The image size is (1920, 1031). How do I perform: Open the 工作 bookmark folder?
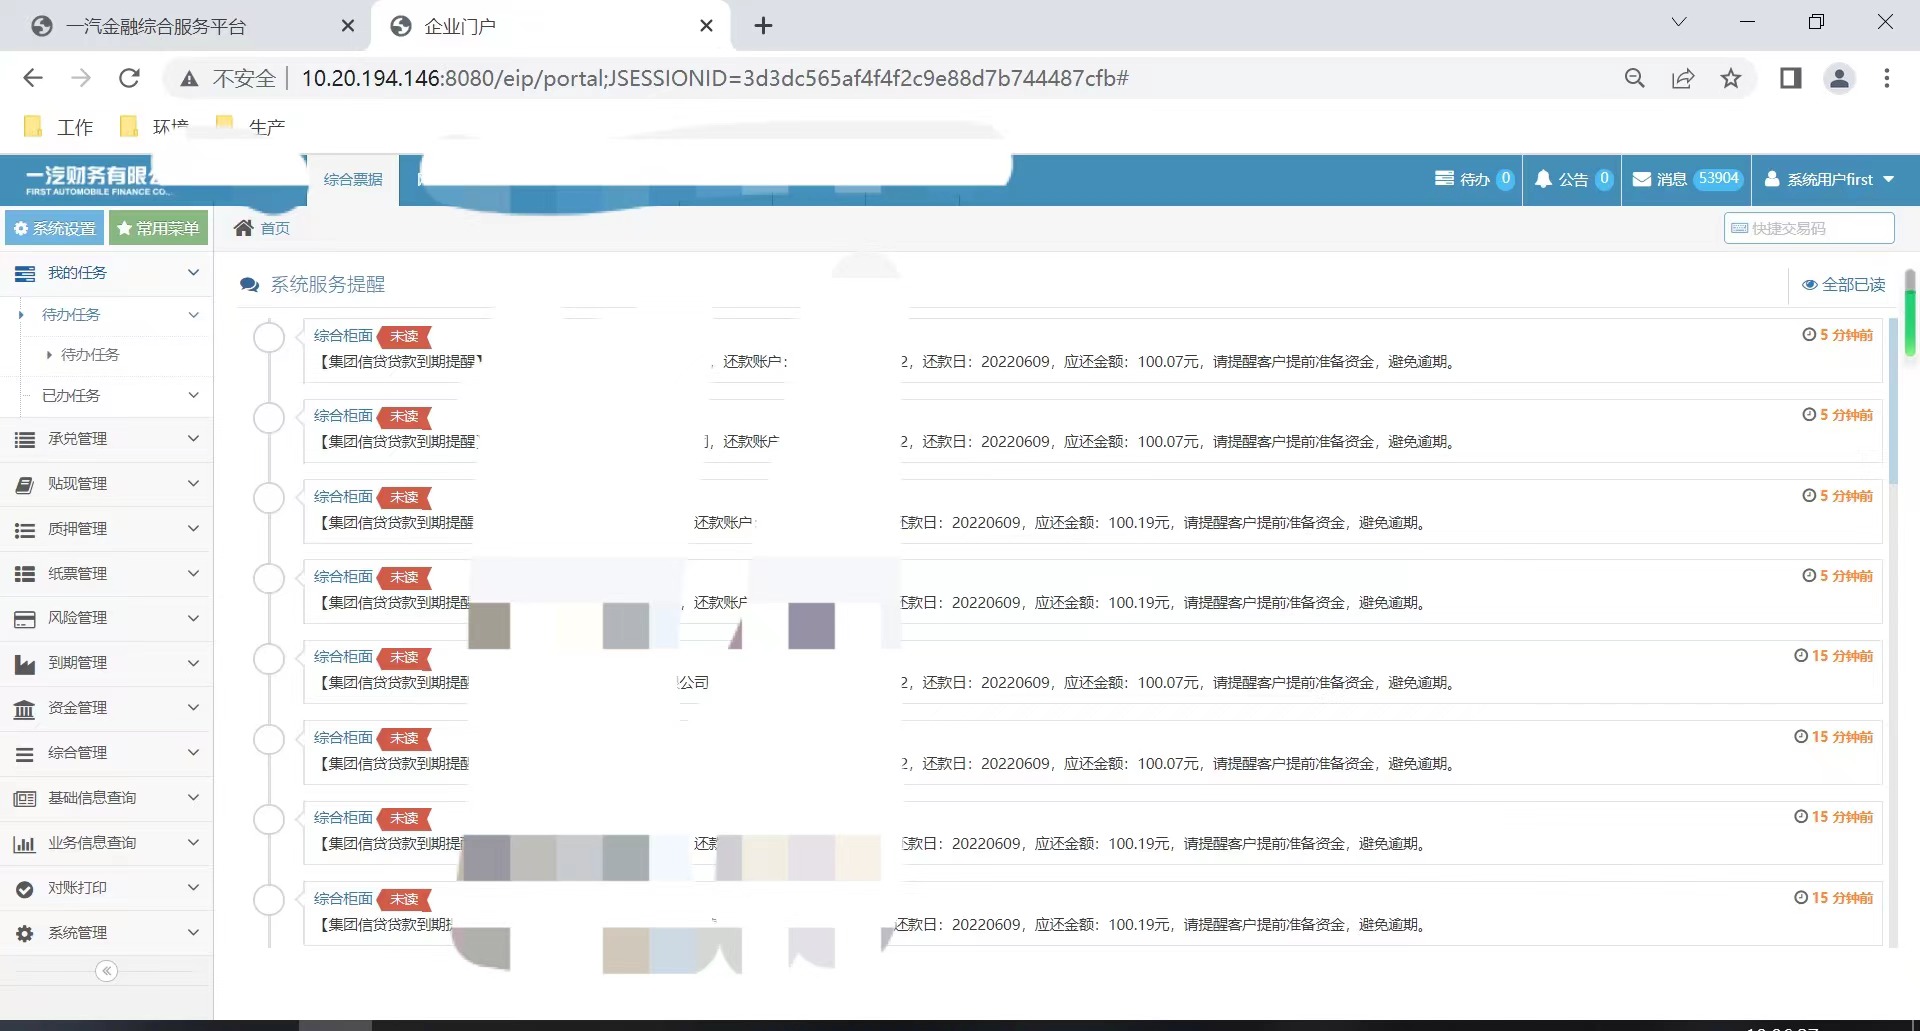tap(59, 127)
